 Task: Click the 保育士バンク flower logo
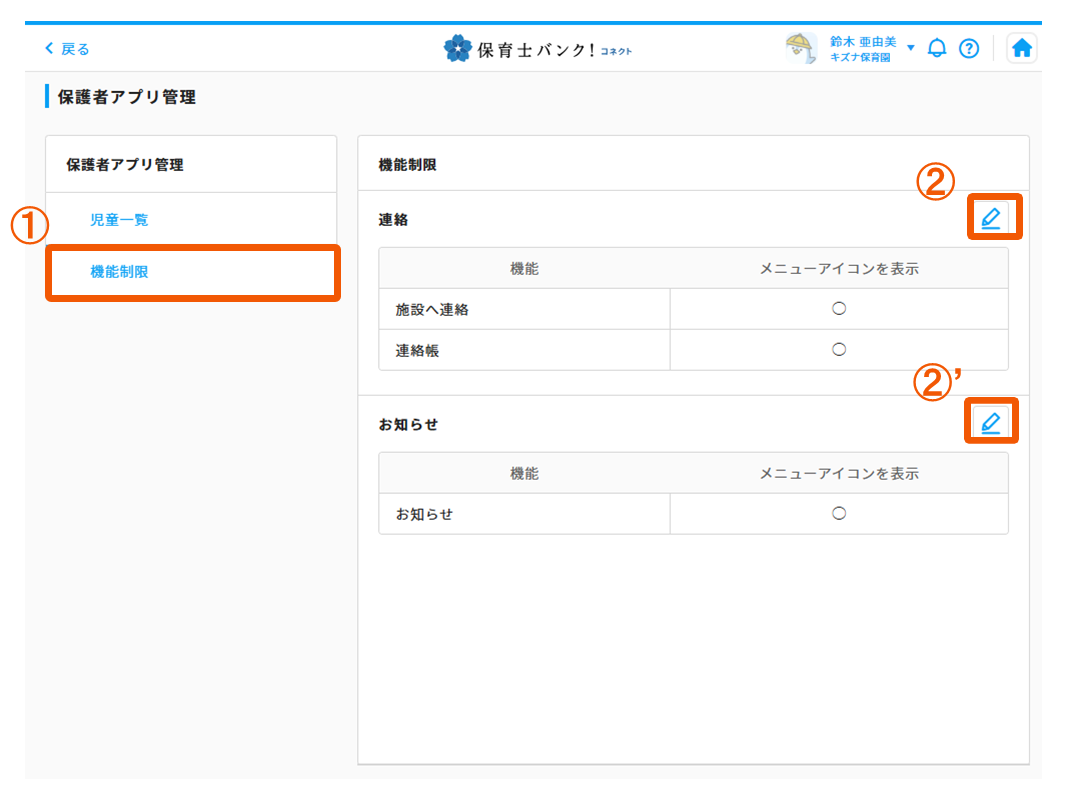[x=457, y=48]
